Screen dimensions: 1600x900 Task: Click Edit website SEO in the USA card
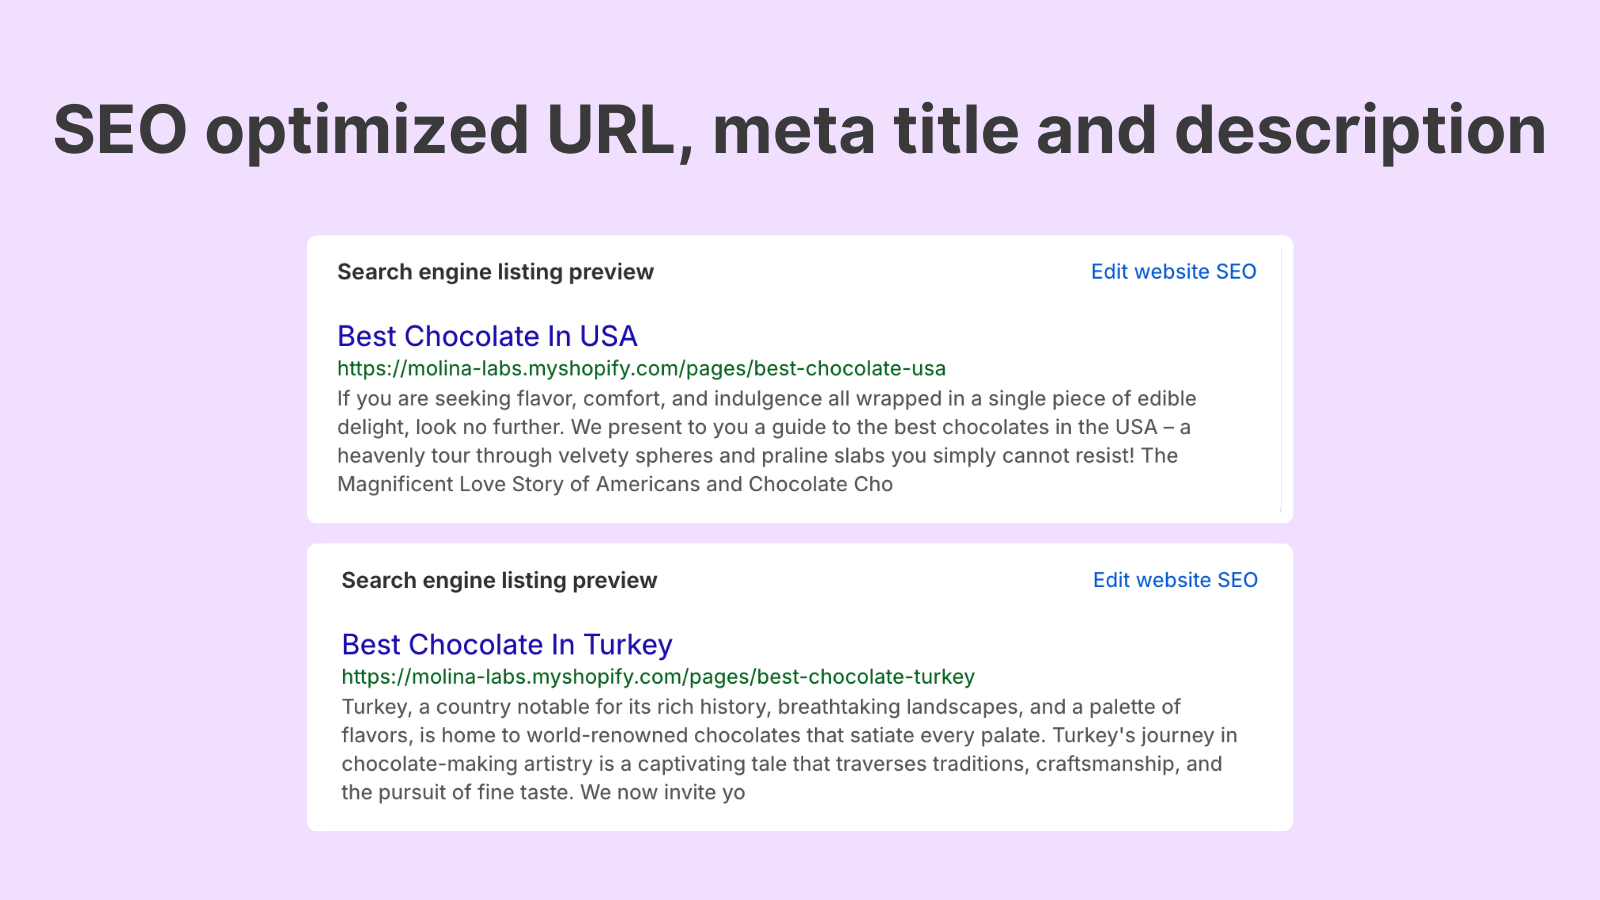click(x=1173, y=272)
